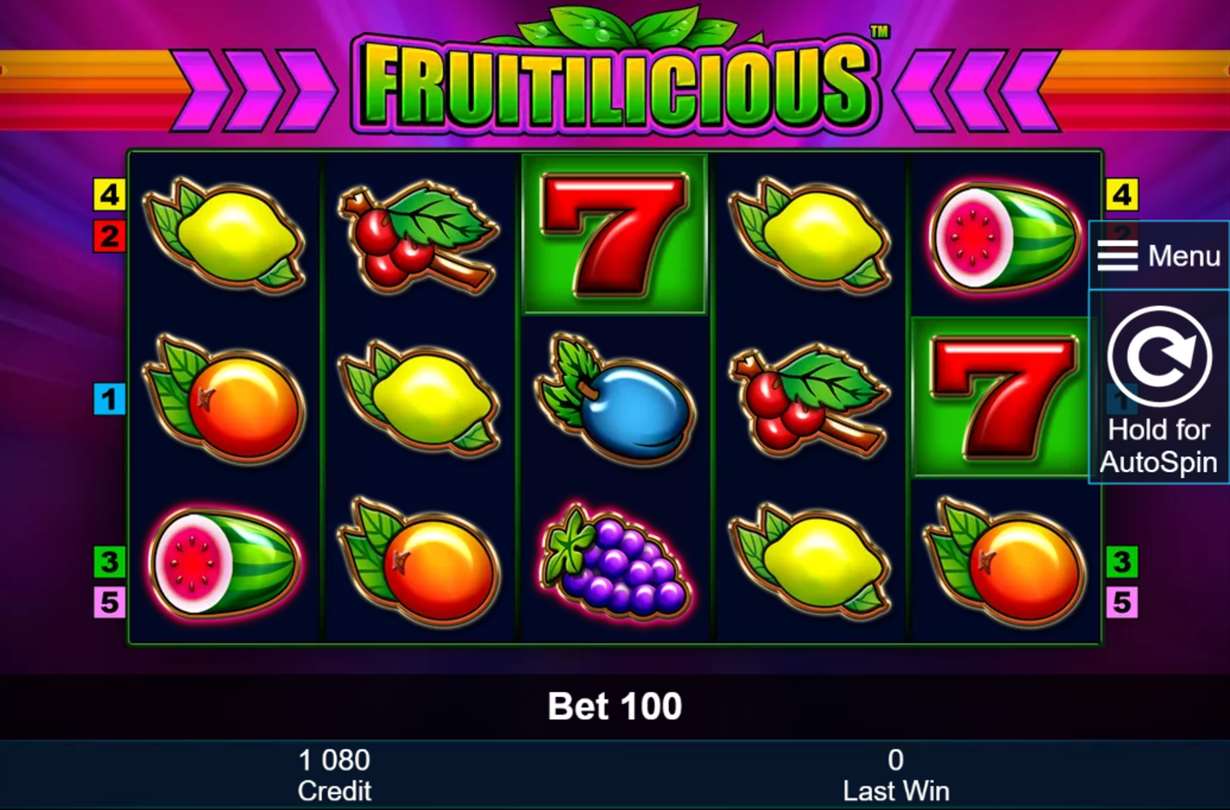Select payline 3 green marker on right
Screen dimensions: 1230x810
pos(1121,561)
